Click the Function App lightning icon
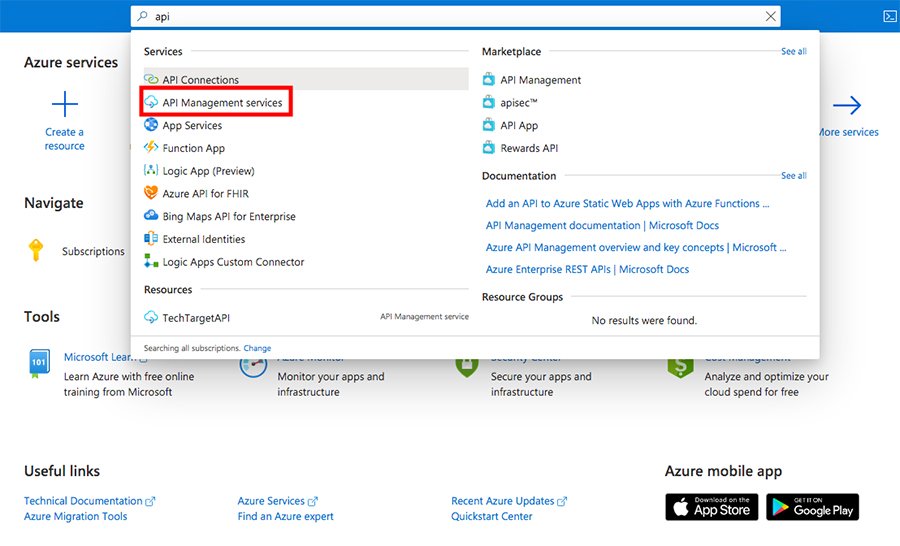 (151, 148)
